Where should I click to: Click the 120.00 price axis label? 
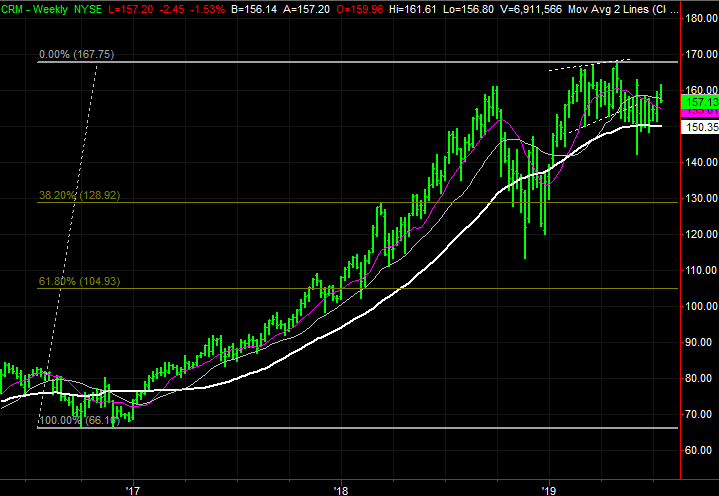tap(700, 234)
